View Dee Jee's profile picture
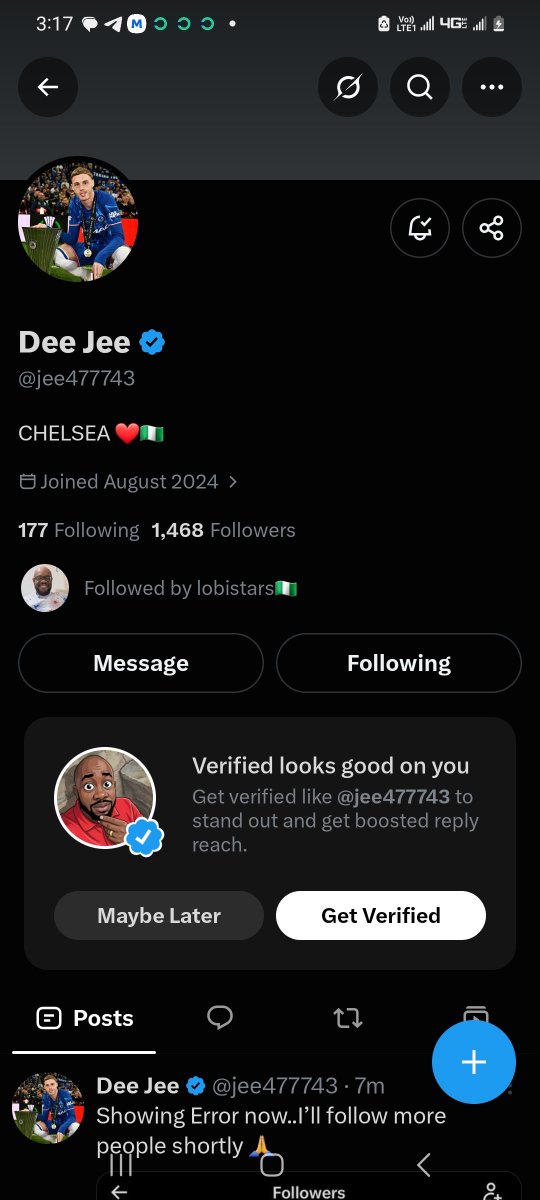Screen dimensions: 540x1200 pos(78,219)
